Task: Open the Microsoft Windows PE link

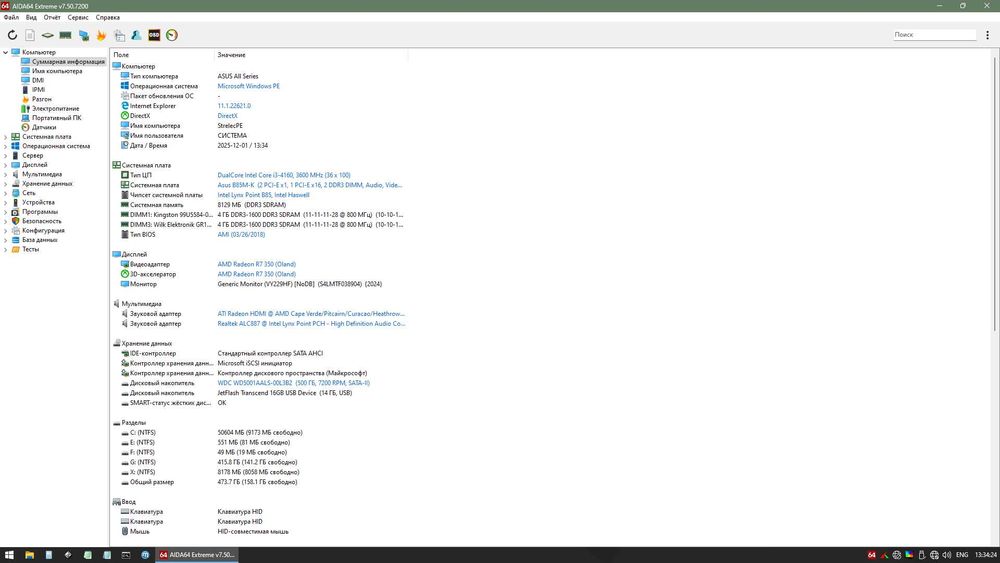Action: 248,86
